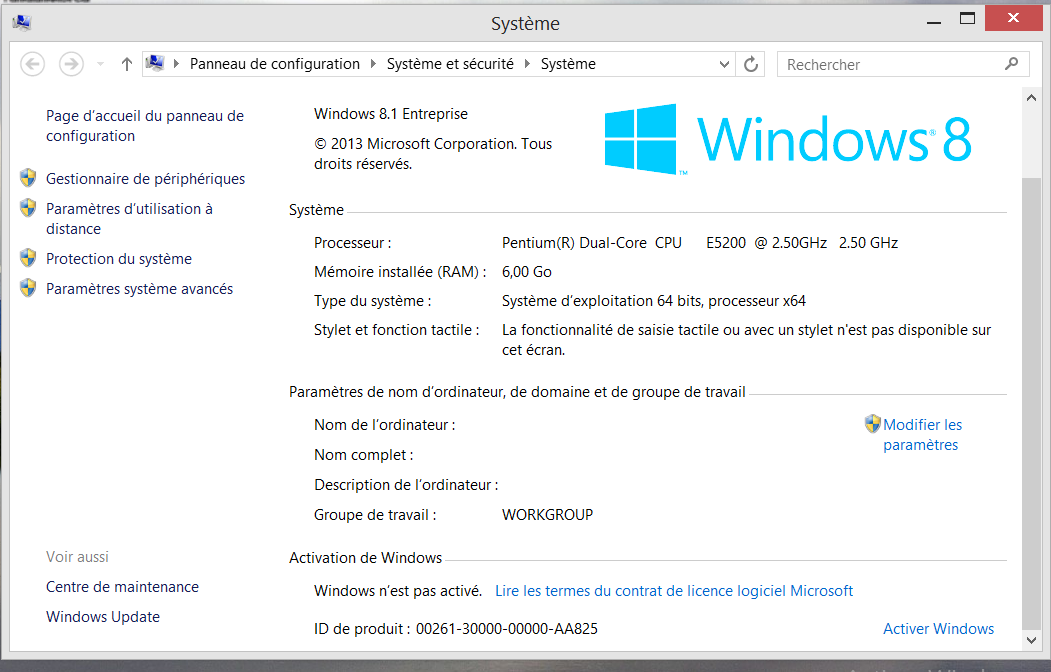Image resolution: width=1051 pixels, height=672 pixels.
Task: Click the search magnifier icon
Action: pyautogui.click(x=1011, y=64)
